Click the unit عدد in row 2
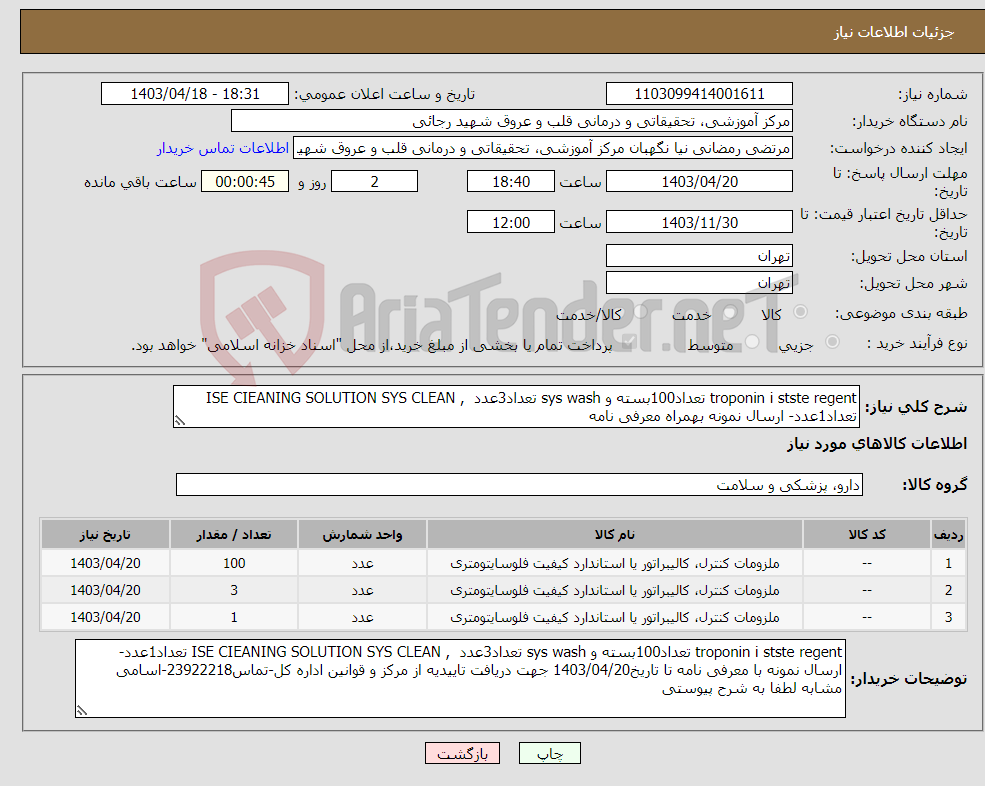The width and height of the screenshot is (985, 786). point(362,591)
